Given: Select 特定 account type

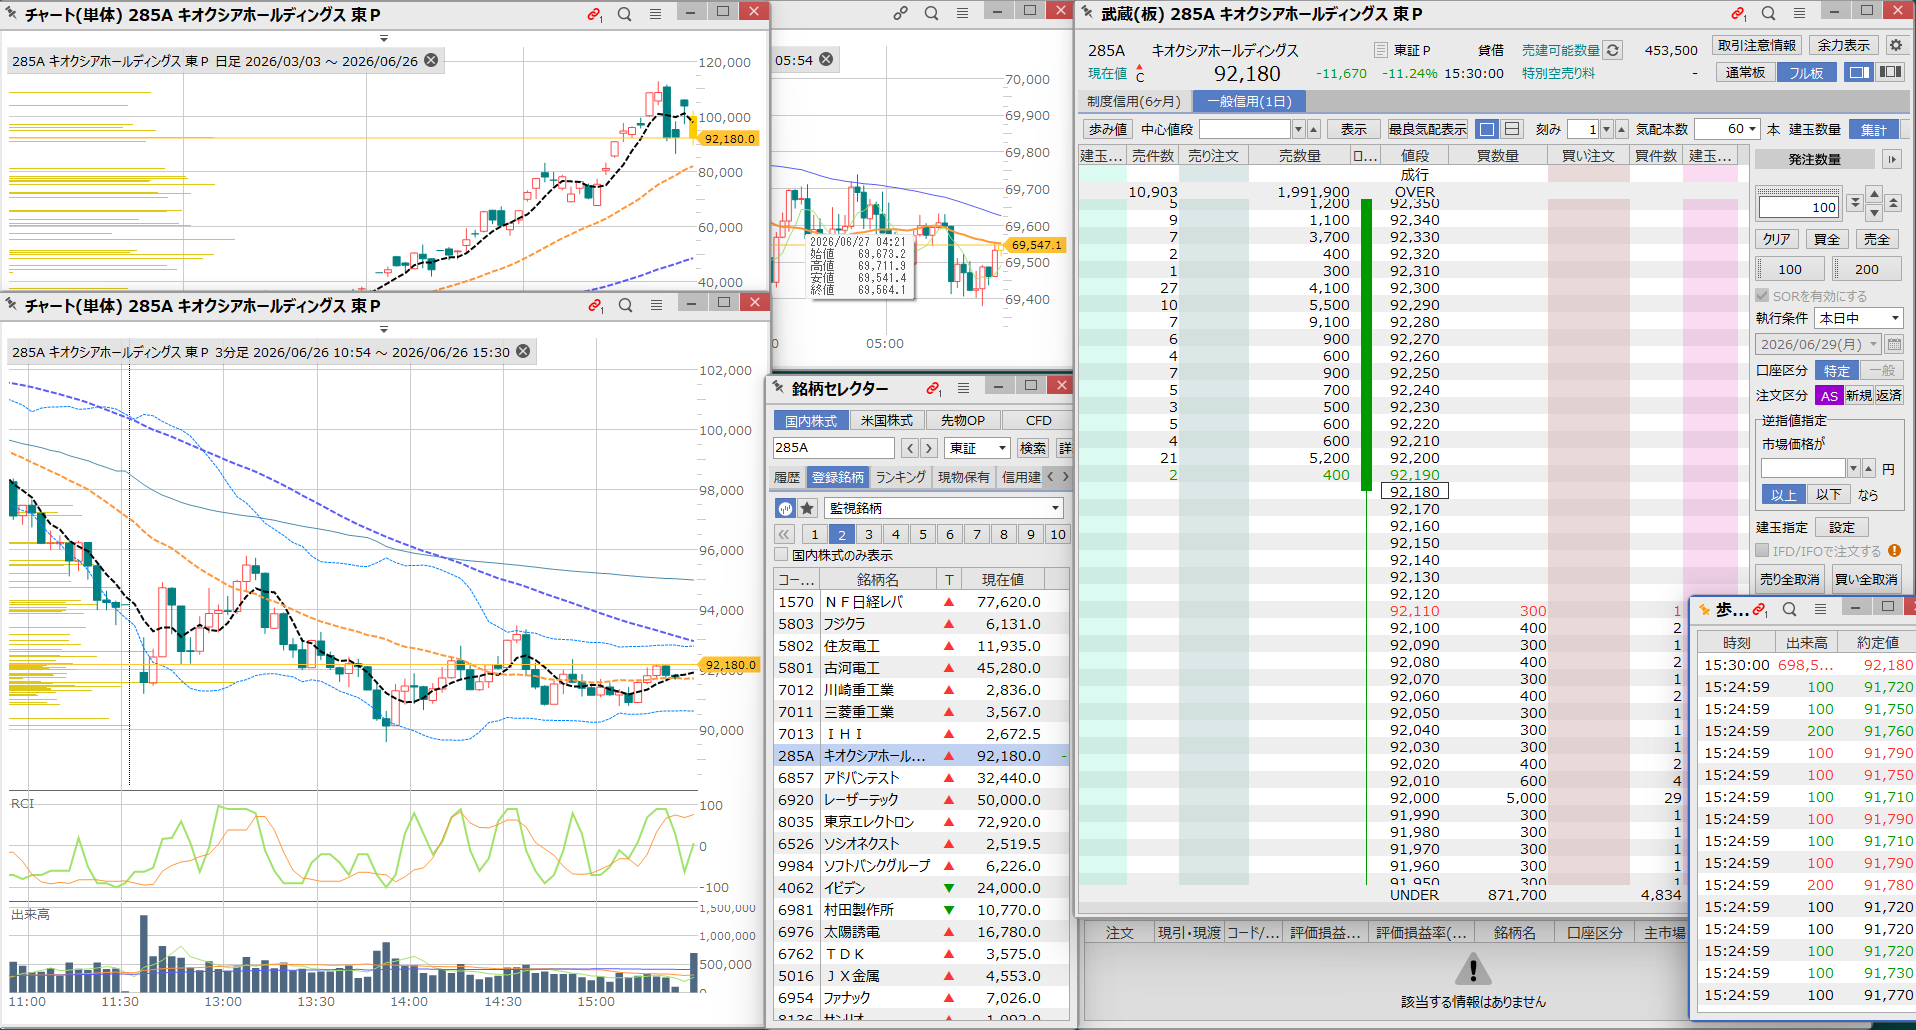Looking at the screenshot, I should click(1836, 370).
